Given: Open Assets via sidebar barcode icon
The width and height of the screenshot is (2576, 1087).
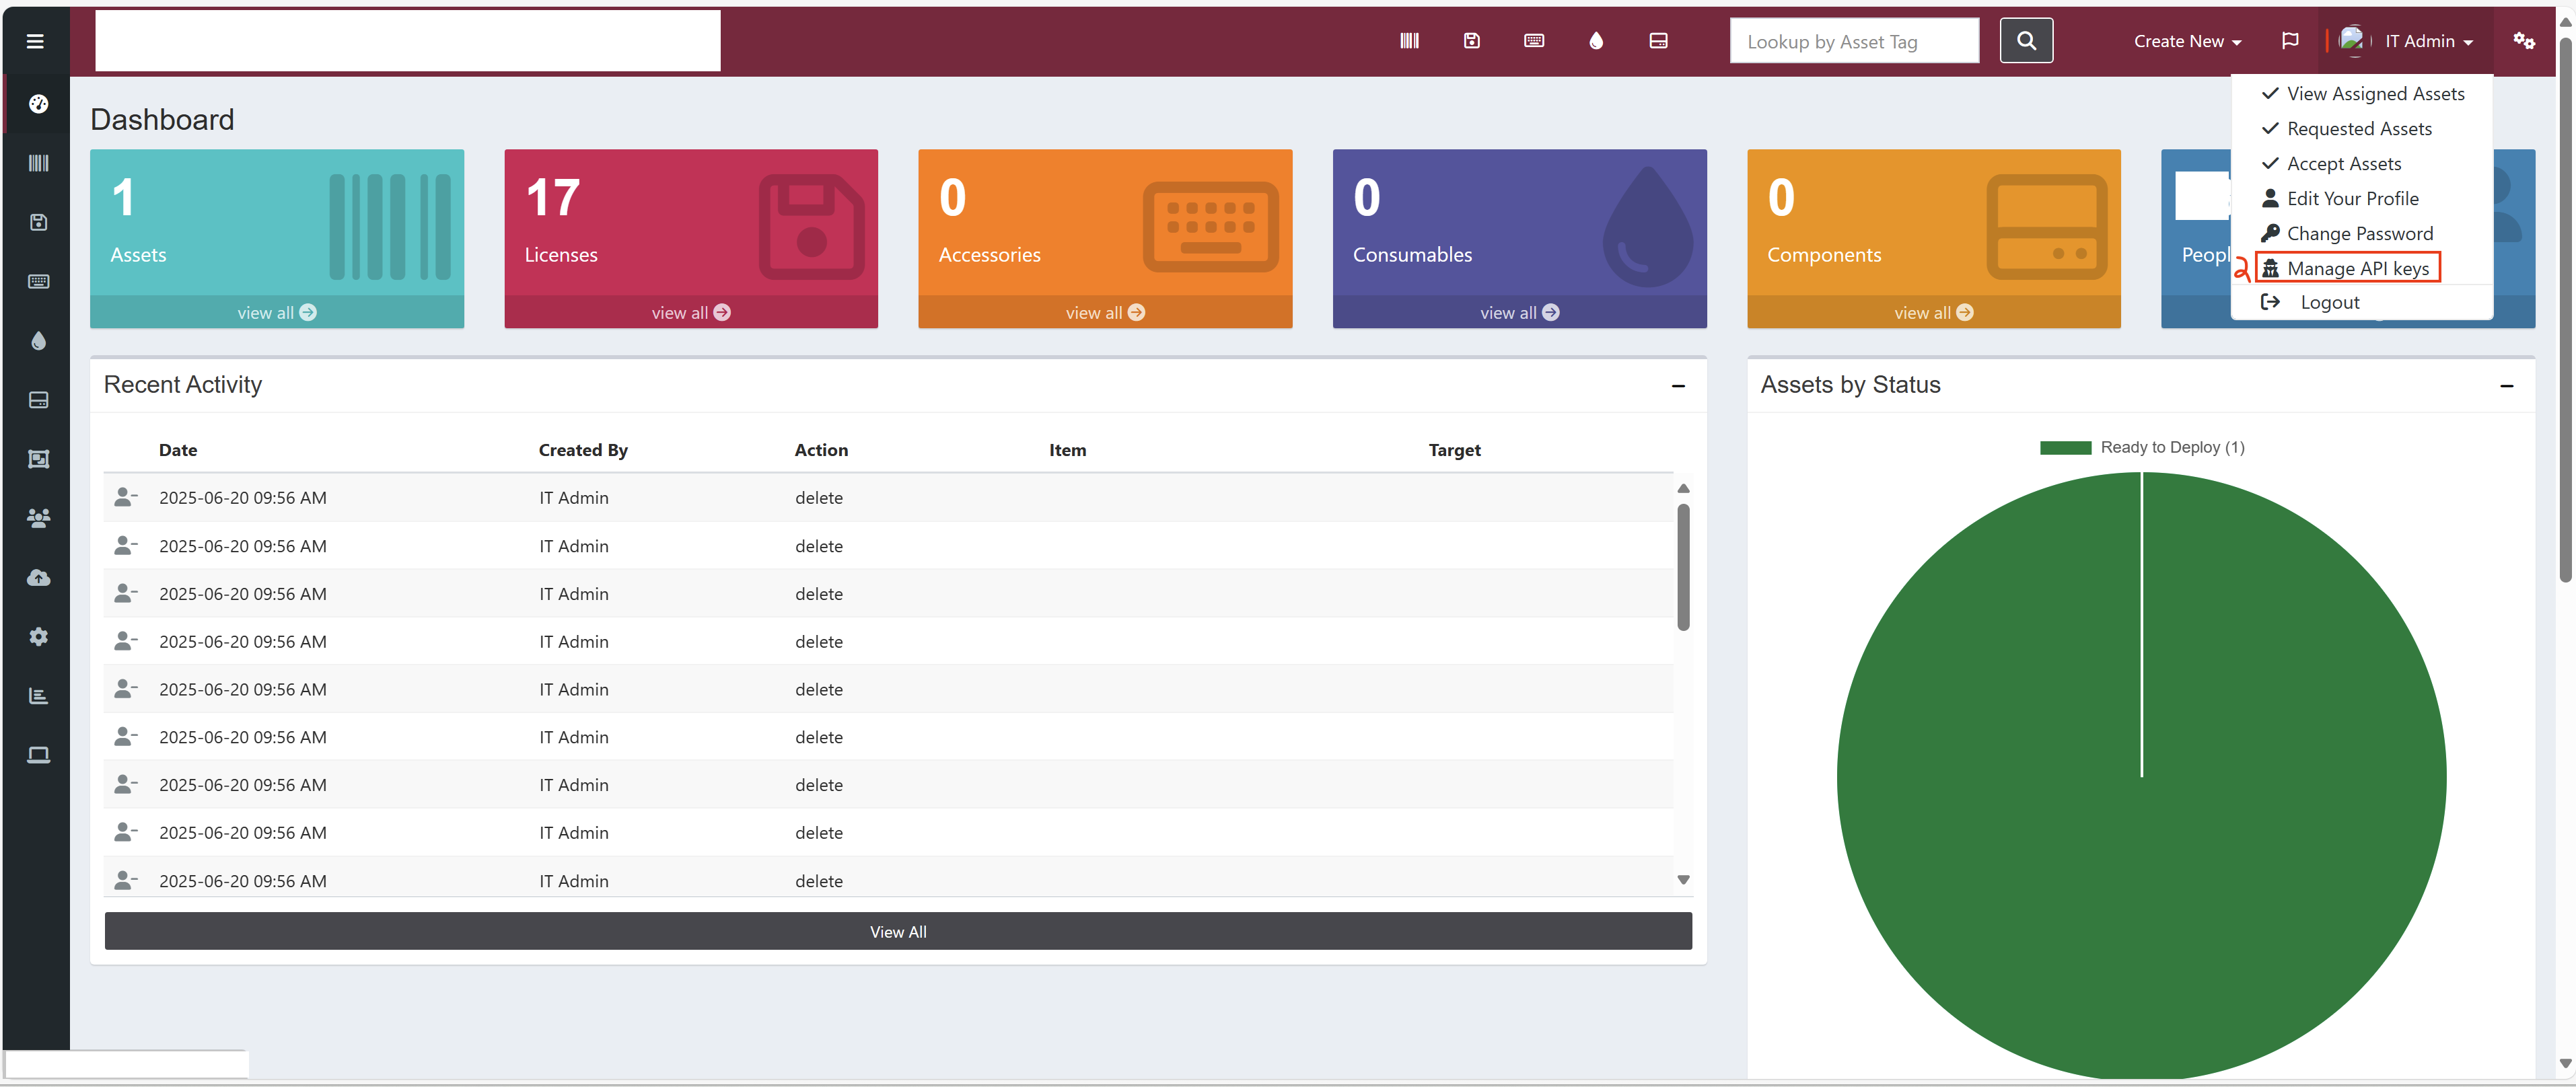Looking at the screenshot, I should [38, 163].
